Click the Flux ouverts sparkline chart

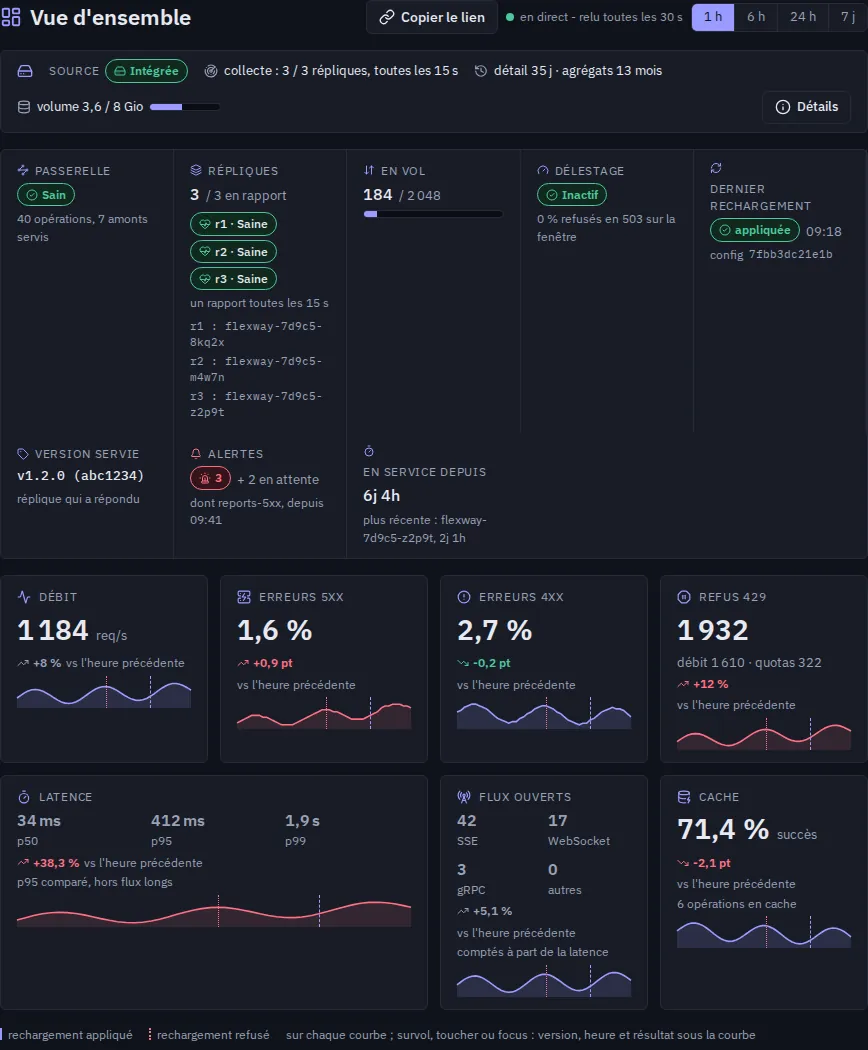point(544,981)
